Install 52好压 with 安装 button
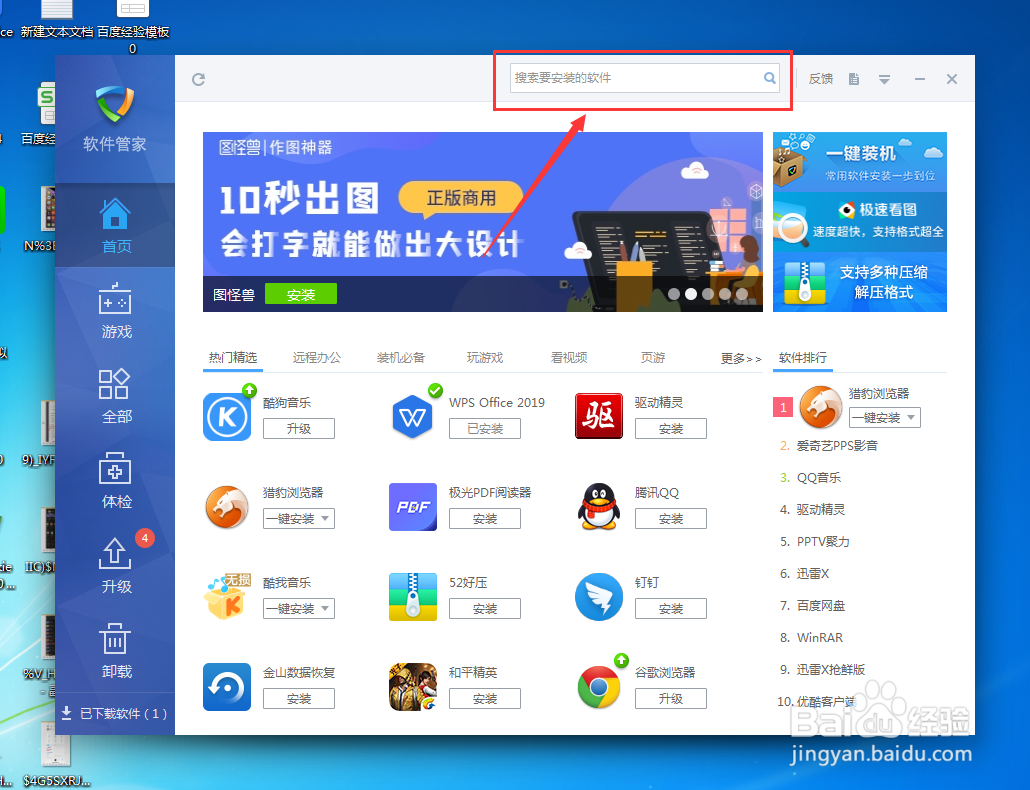This screenshot has width=1030, height=790. pyautogui.click(x=485, y=608)
